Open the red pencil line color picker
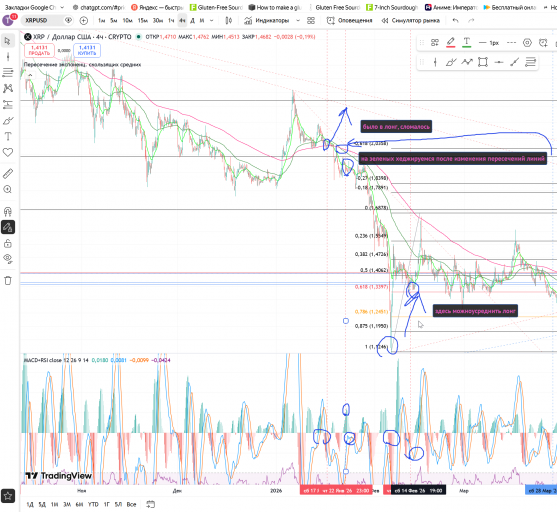Viewport: 557px width, 512px height. pyautogui.click(x=450, y=43)
